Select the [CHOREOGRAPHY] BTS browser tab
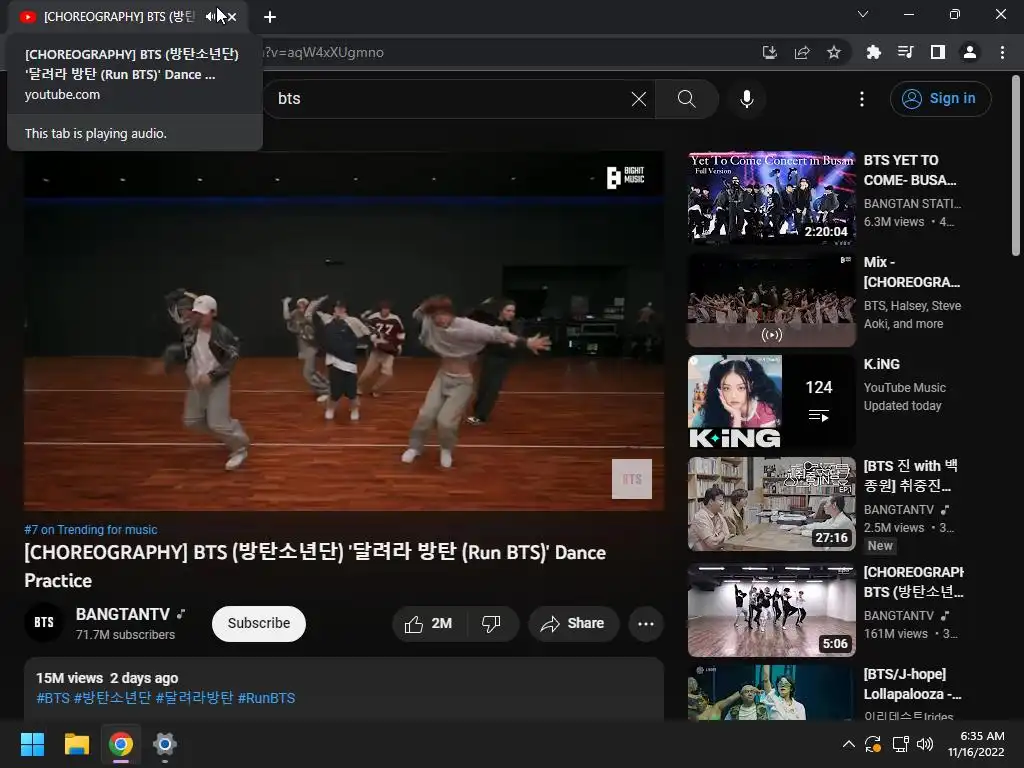 click(x=119, y=17)
